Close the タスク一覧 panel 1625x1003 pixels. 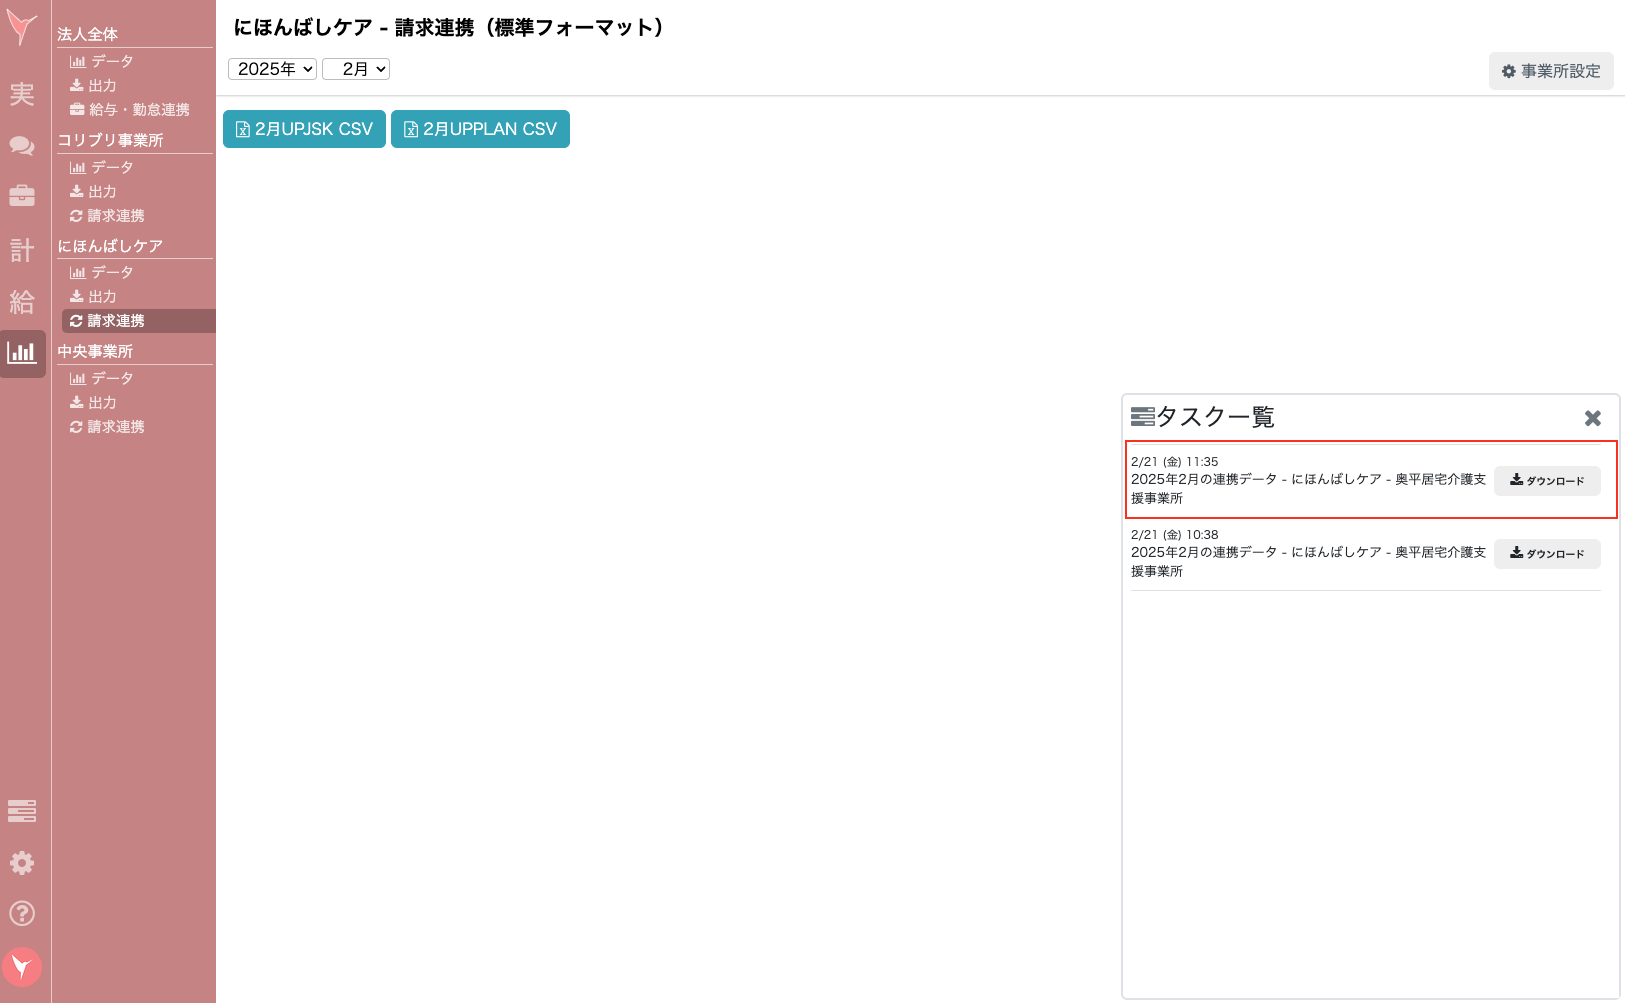click(1592, 418)
